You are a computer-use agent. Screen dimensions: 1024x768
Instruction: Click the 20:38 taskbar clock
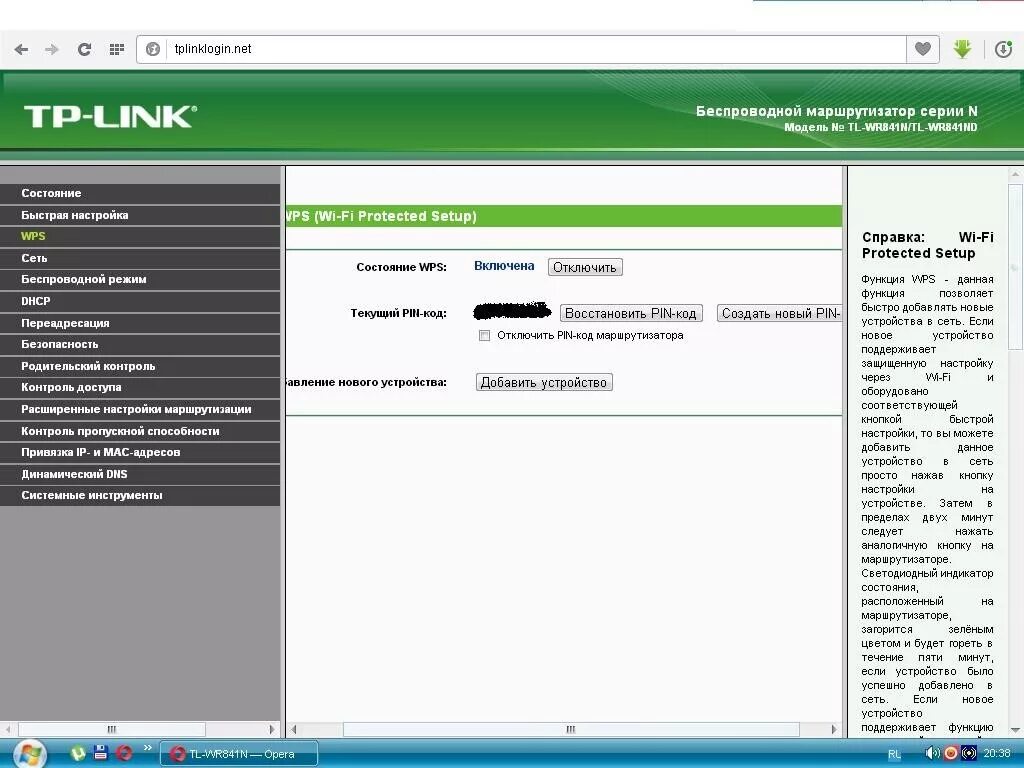tap(997, 753)
